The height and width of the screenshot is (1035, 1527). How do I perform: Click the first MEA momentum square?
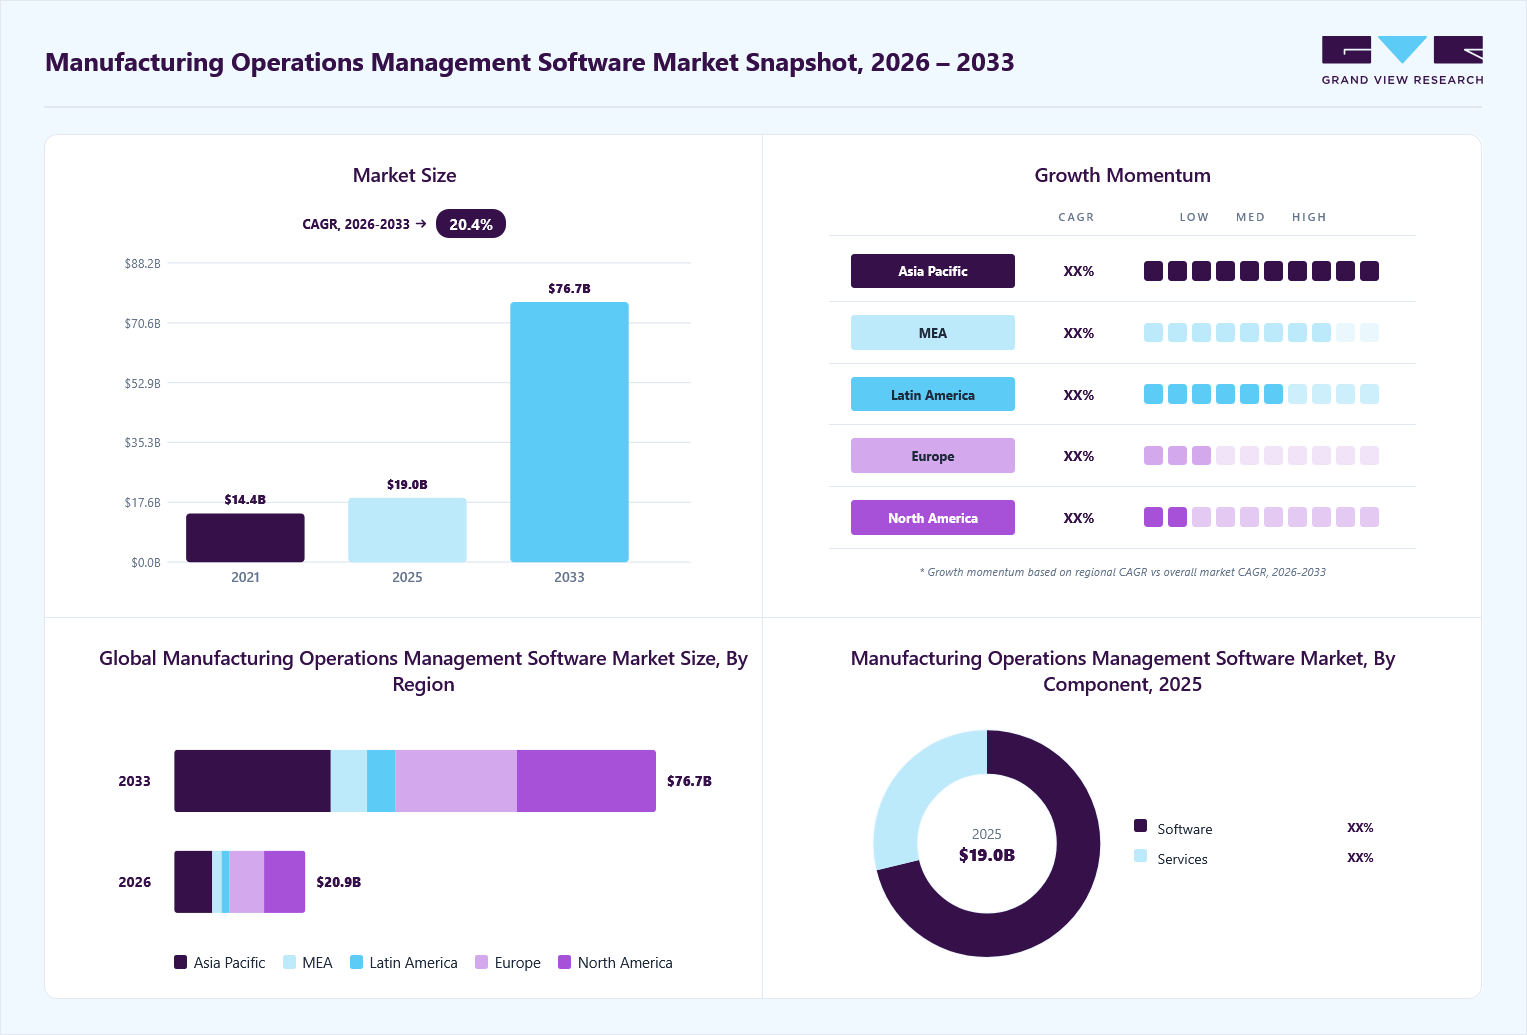tap(1154, 332)
